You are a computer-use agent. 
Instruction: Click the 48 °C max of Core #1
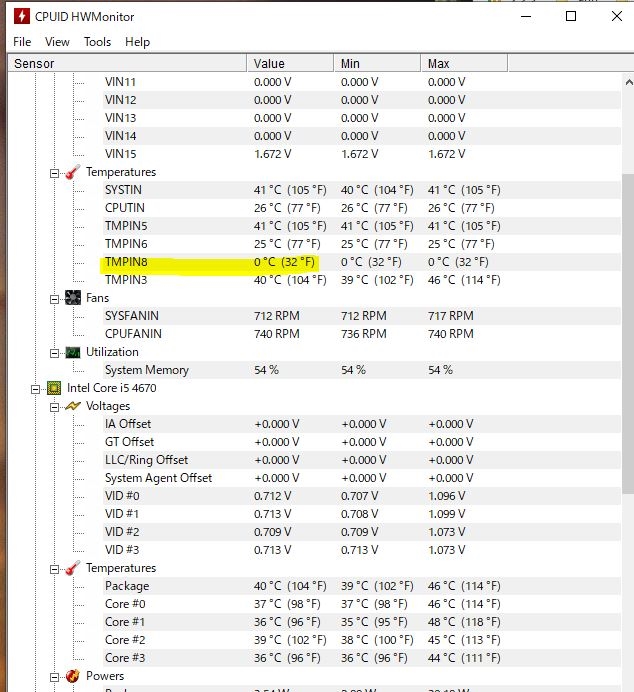point(464,622)
